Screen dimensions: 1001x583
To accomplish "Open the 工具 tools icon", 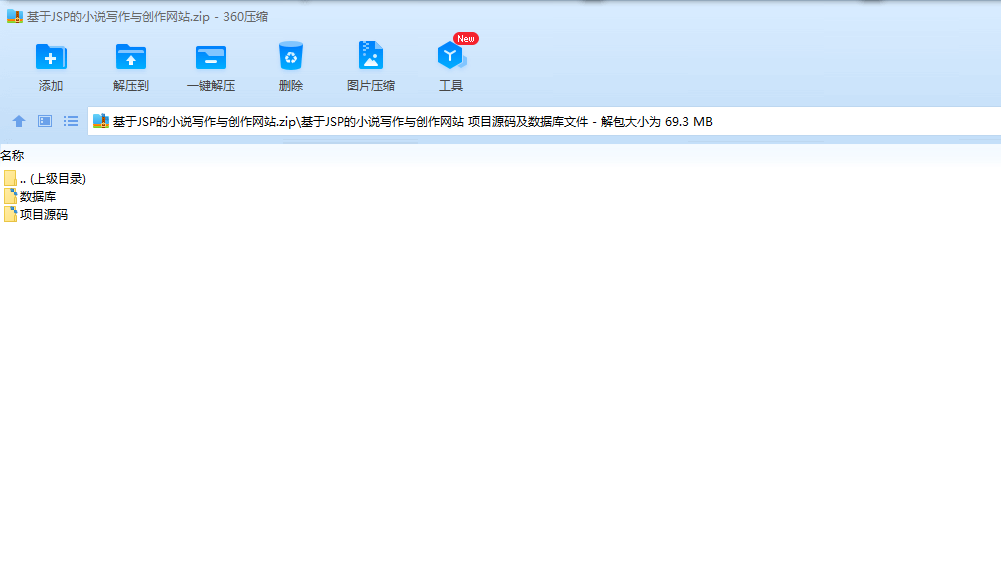I will tap(451, 56).
